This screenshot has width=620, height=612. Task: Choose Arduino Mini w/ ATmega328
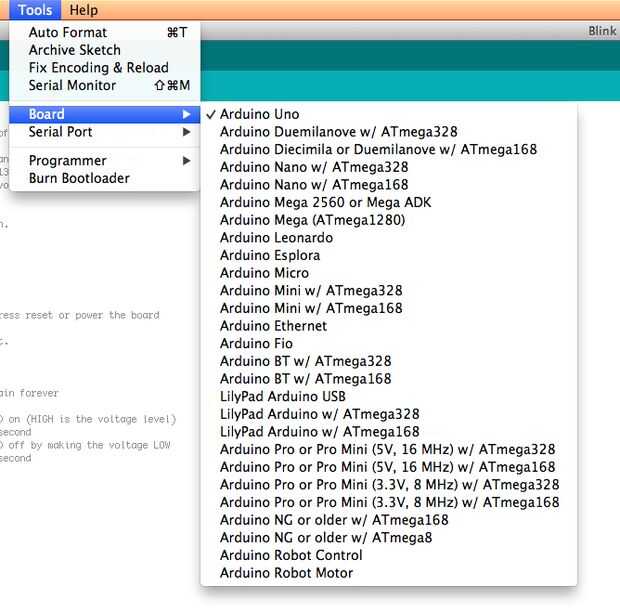coord(389,291)
